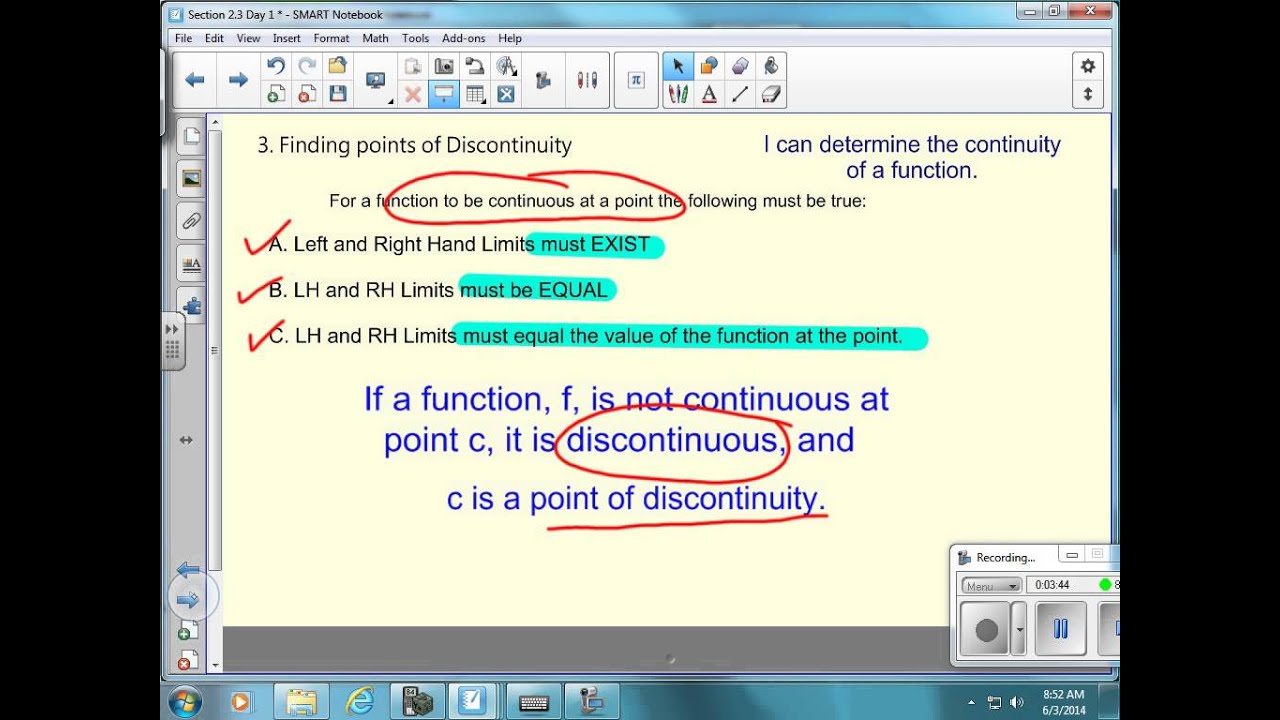1280x720 pixels.
Task: Add a new page with the green plus toolbar icon
Action: click(276, 94)
